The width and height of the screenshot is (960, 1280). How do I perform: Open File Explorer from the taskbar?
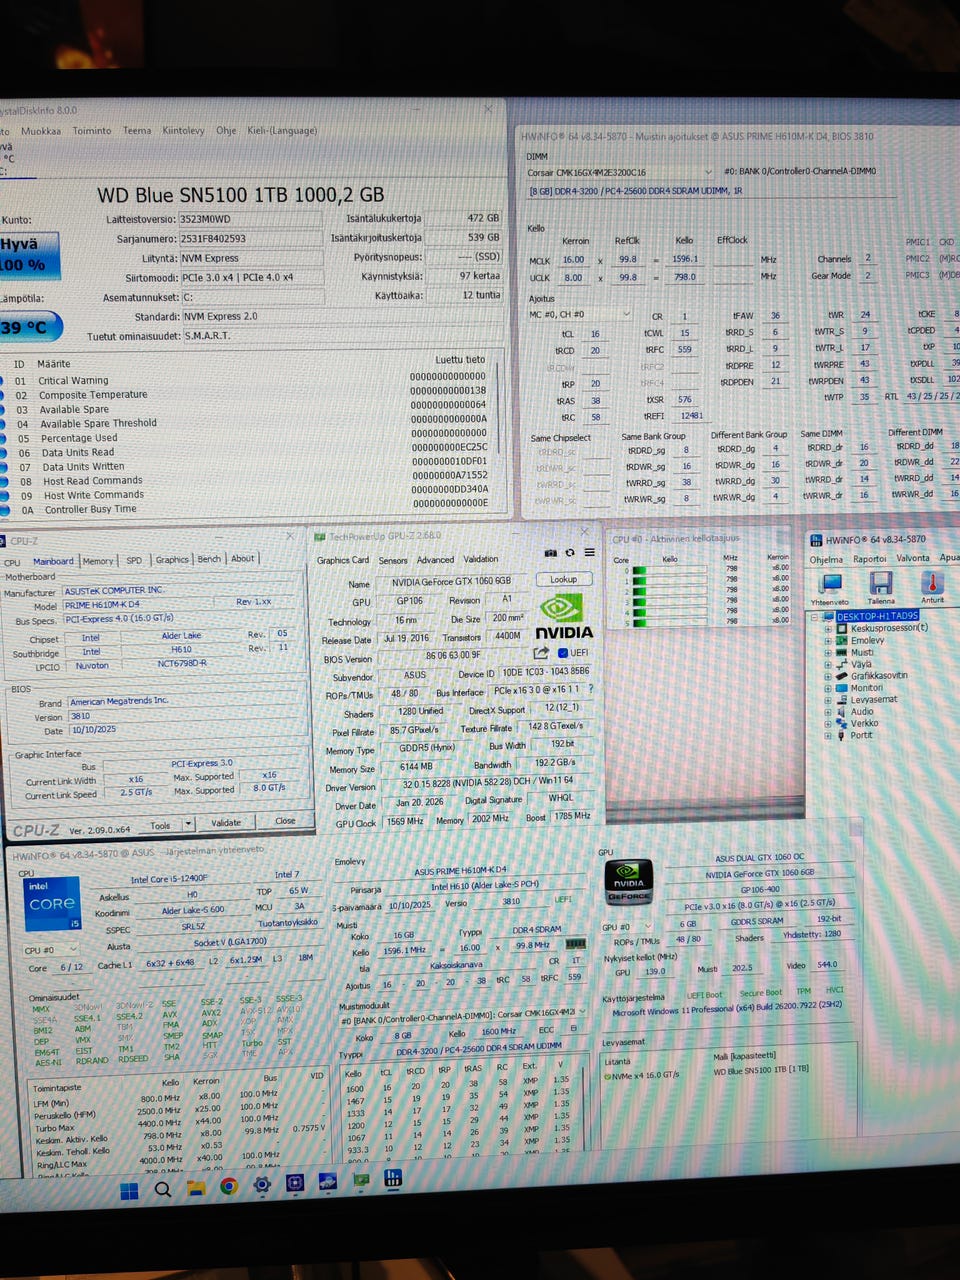[196, 1188]
